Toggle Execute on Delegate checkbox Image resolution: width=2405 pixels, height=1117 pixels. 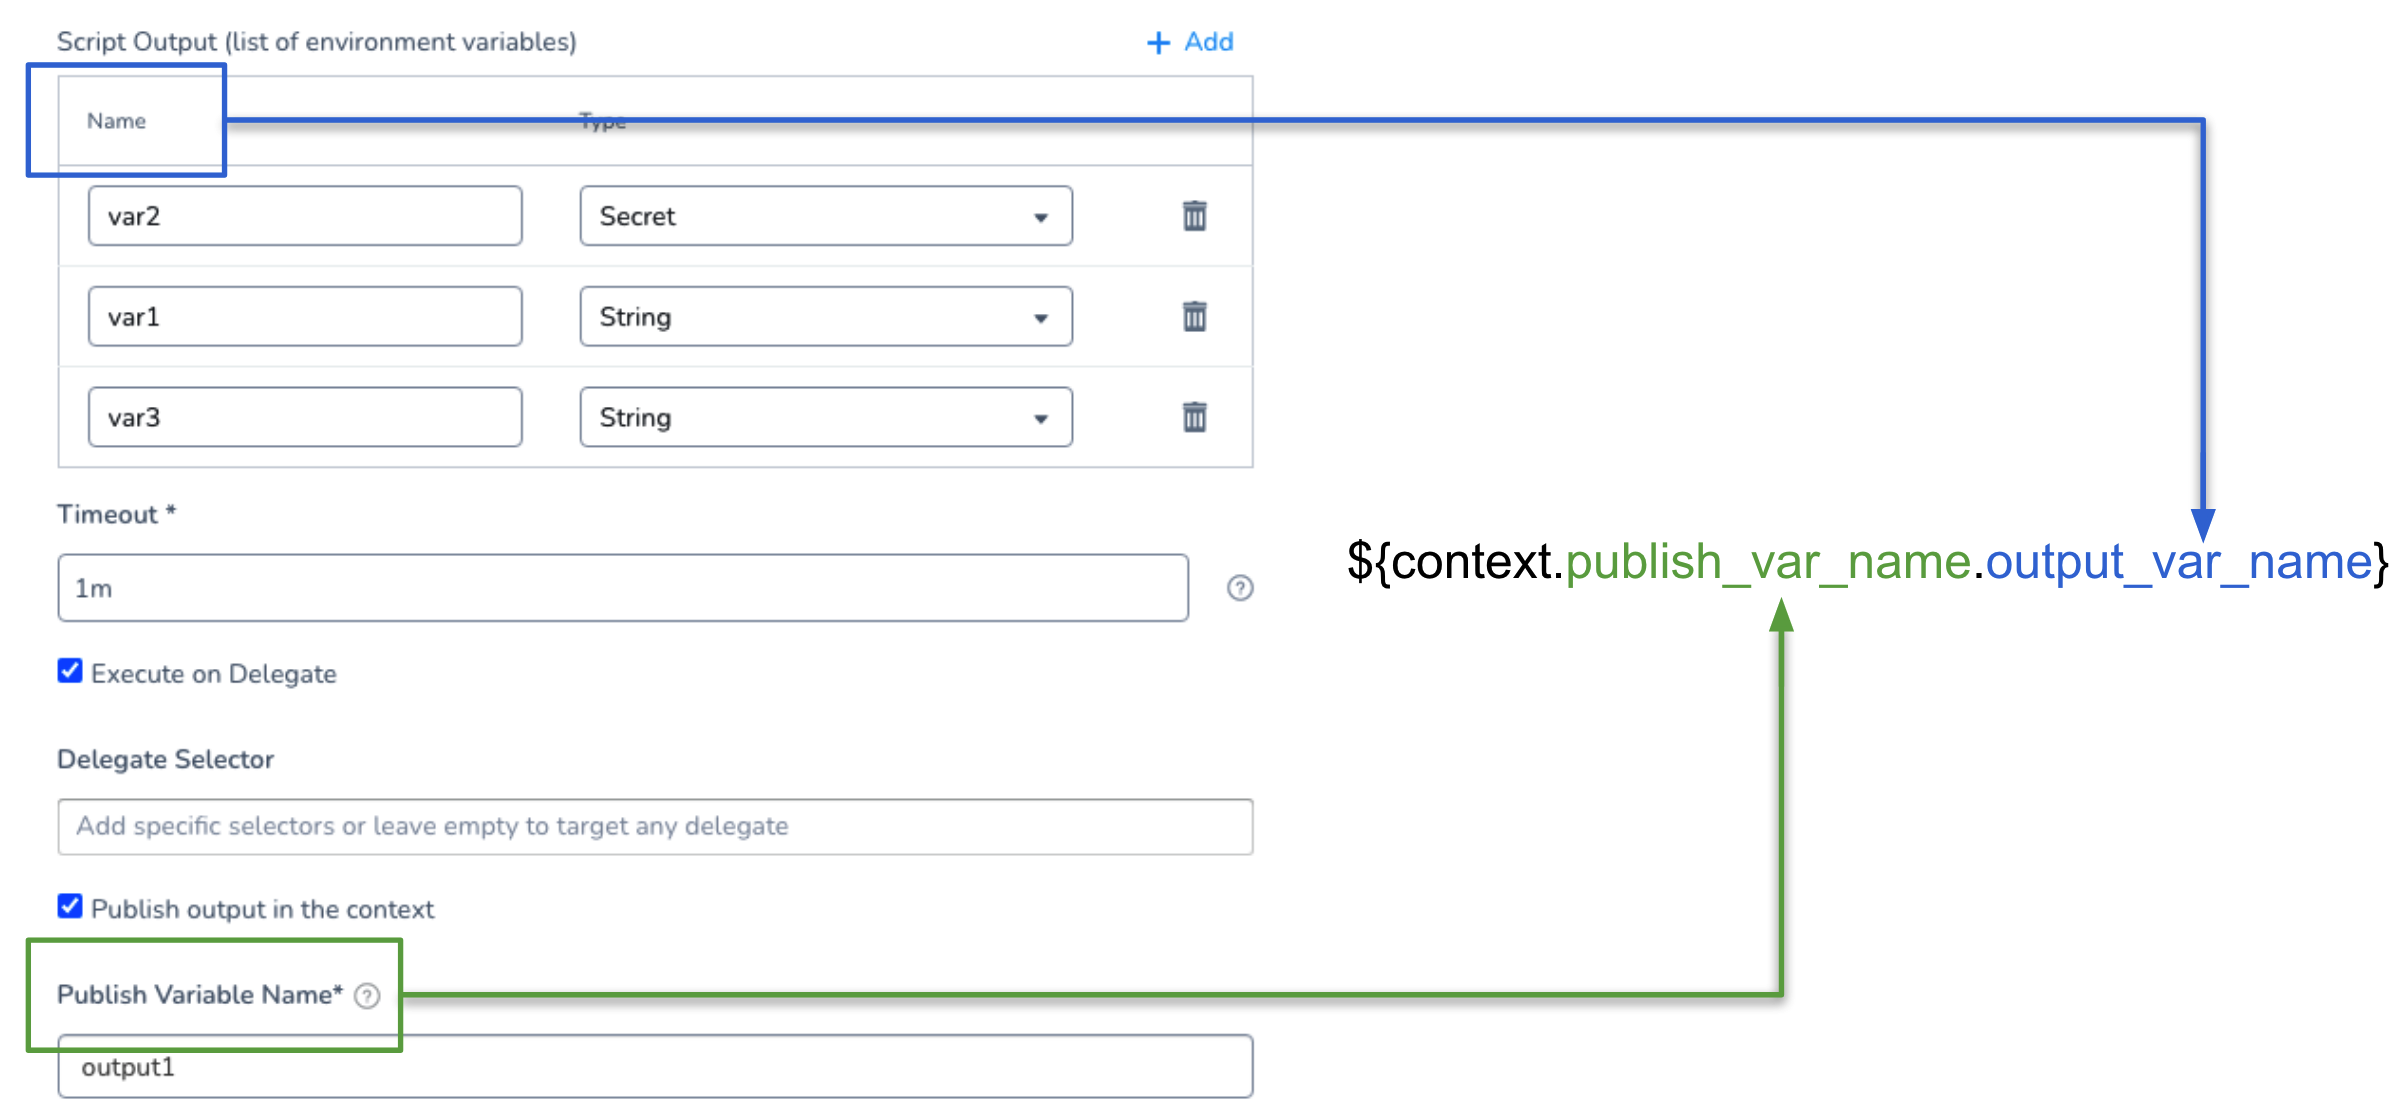coord(70,671)
